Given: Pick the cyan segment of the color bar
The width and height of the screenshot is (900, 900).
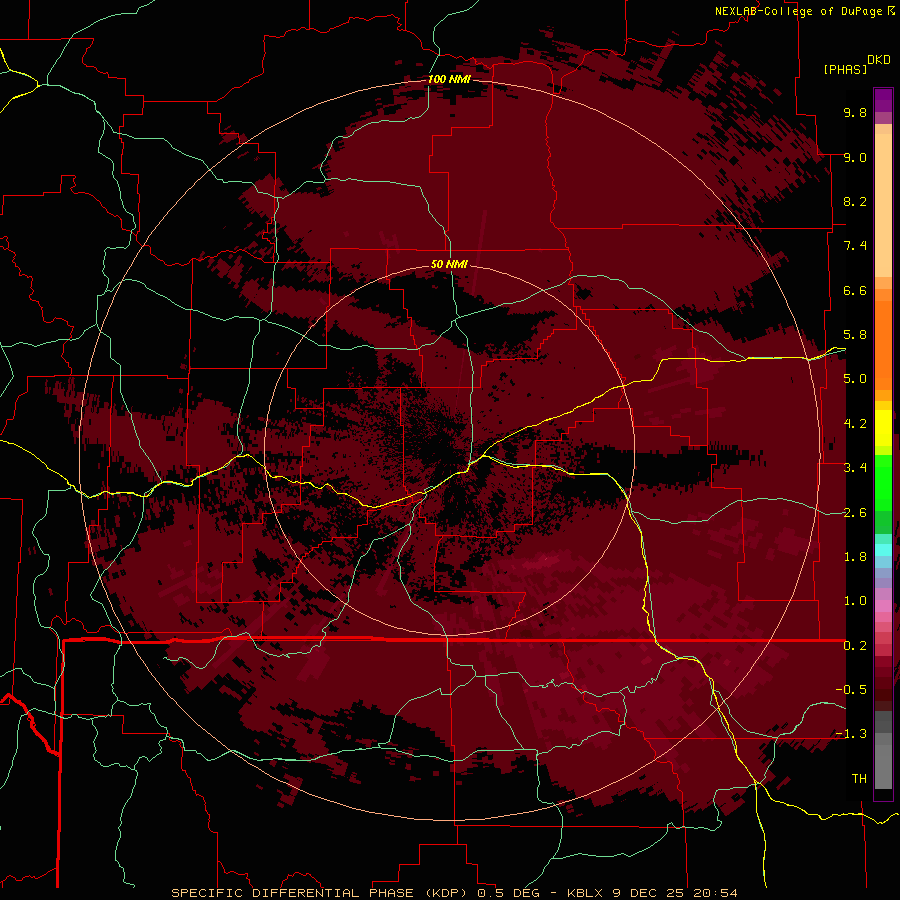Looking at the screenshot, I should pos(883,550).
